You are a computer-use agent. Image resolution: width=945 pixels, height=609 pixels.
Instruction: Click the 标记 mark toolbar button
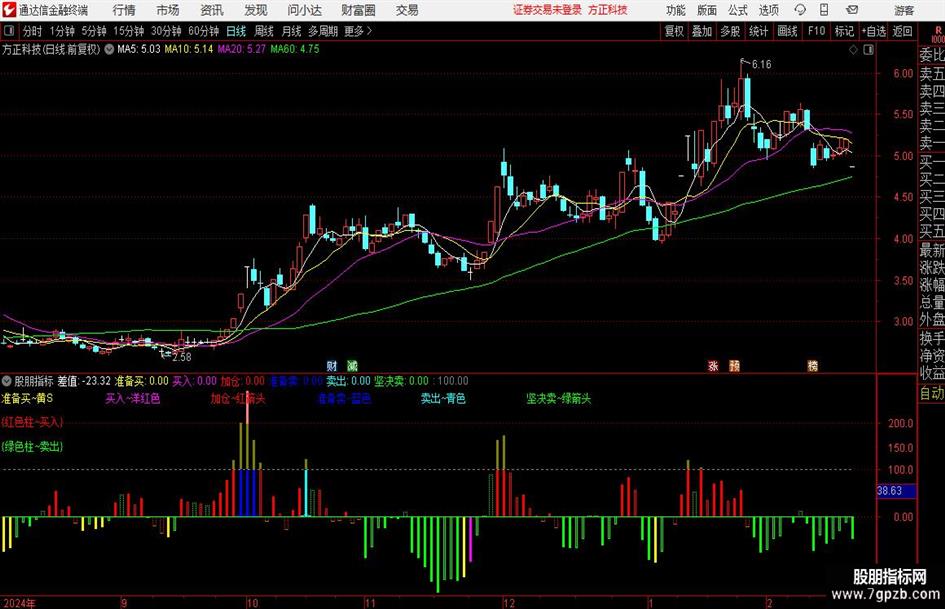point(844,31)
